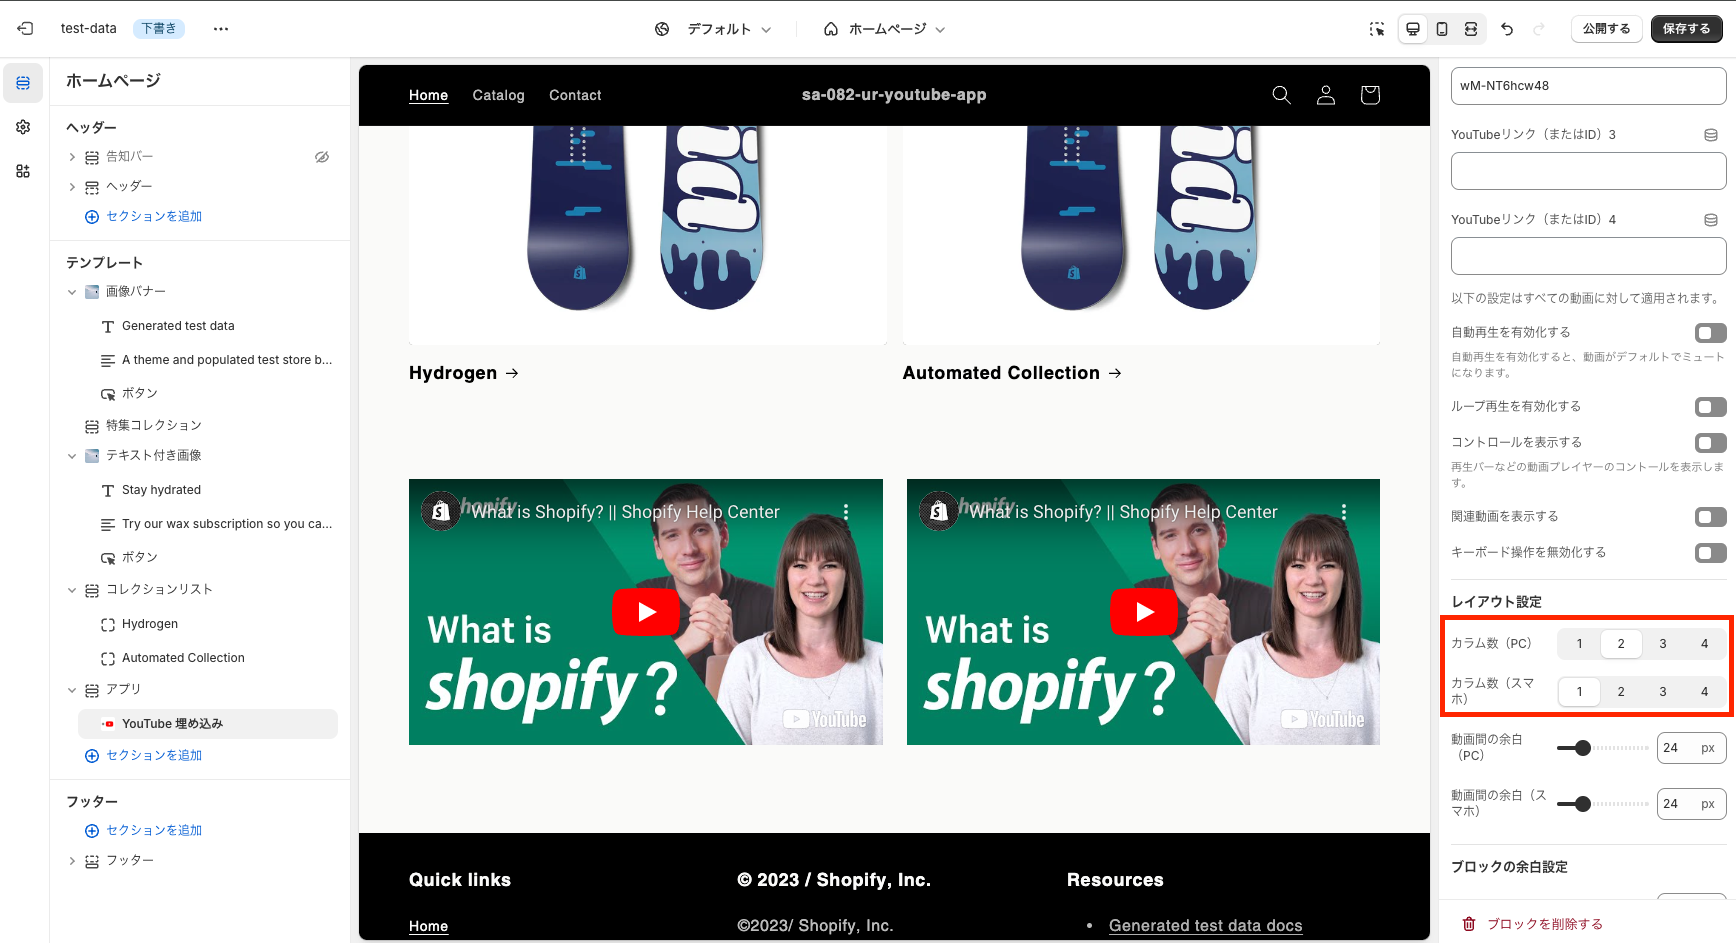Open the デフォルト theme dropdown
1736x943 pixels.
click(713, 29)
